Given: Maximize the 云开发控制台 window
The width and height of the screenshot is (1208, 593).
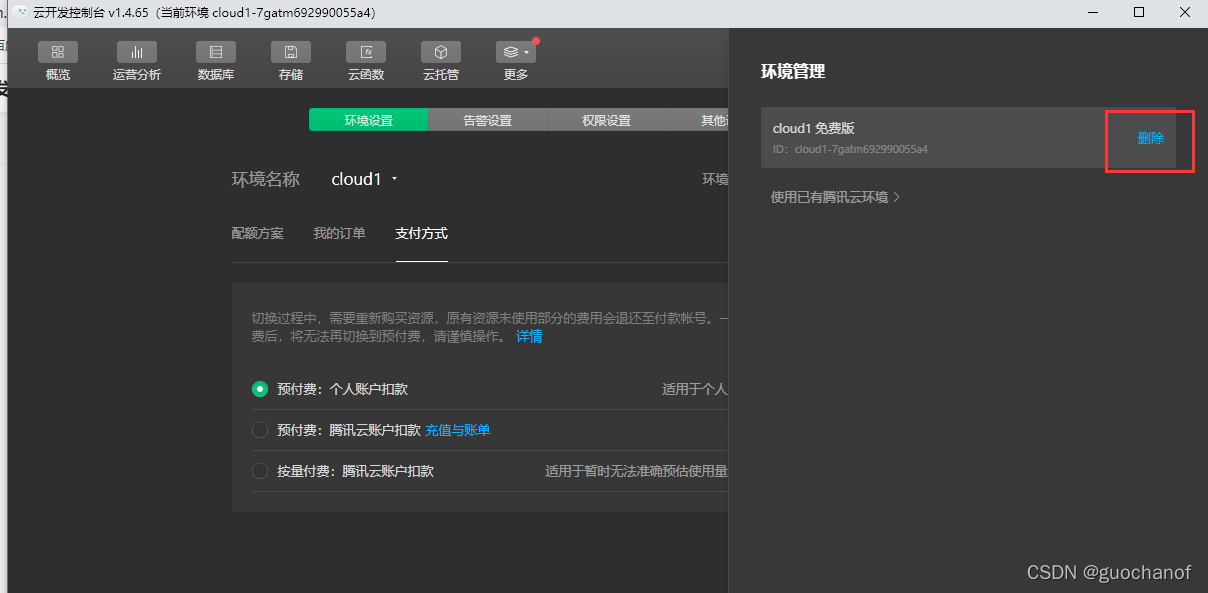Looking at the screenshot, I should coord(1139,12).
